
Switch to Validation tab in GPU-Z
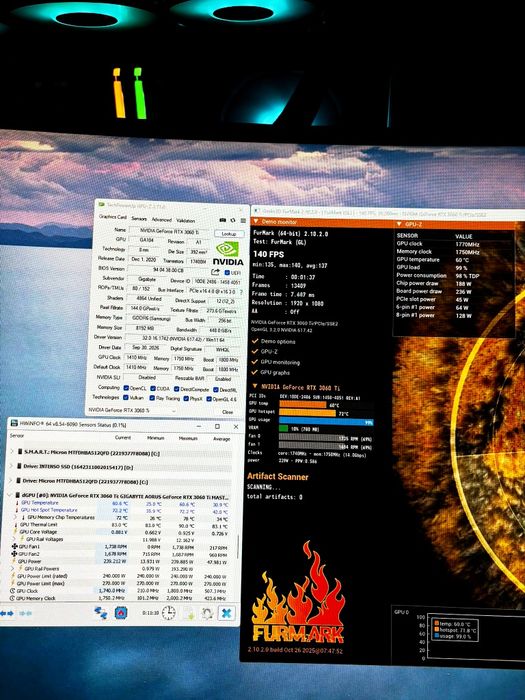(x=186, y=220)
